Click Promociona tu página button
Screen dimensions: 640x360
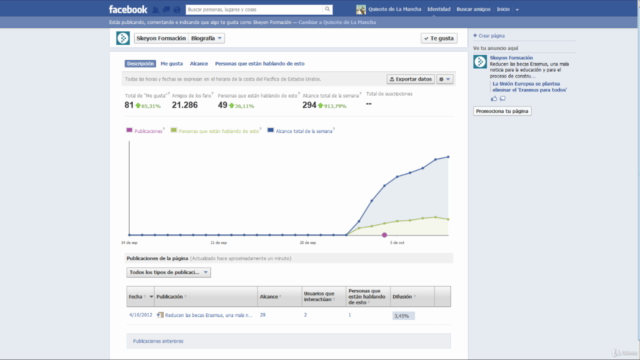[502, 111]
